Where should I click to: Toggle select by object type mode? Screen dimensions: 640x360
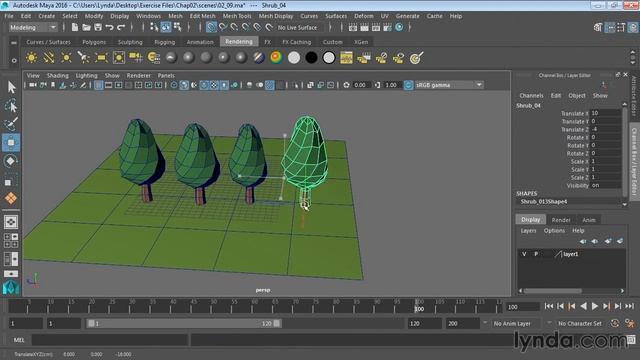click(x=166, y=27)
